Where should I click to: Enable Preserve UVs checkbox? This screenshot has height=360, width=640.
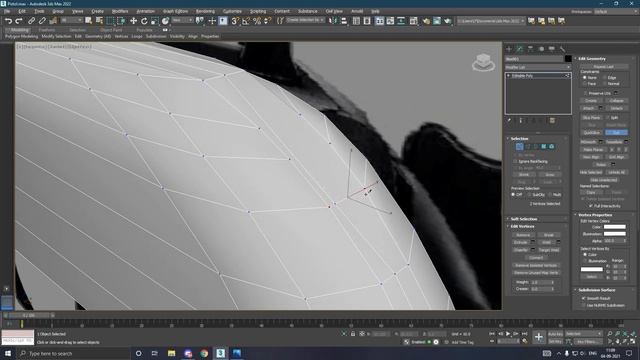(x=585, y=93)
